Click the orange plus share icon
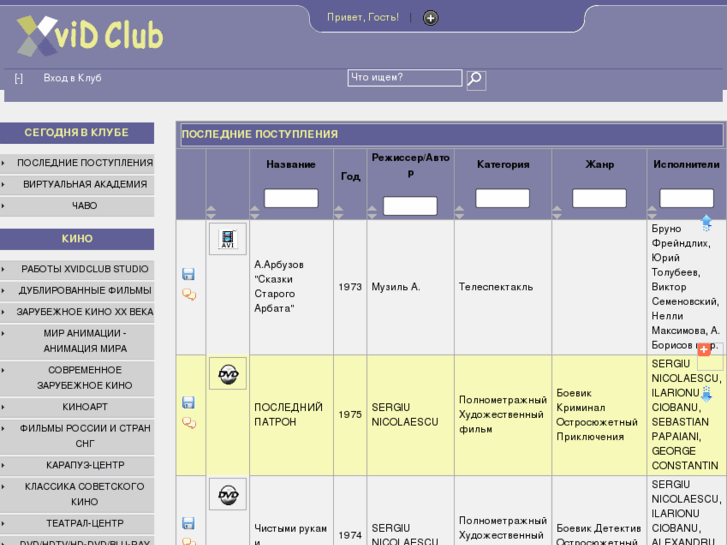The height and width of the screenshot is (545, 727). pos(704,349)
